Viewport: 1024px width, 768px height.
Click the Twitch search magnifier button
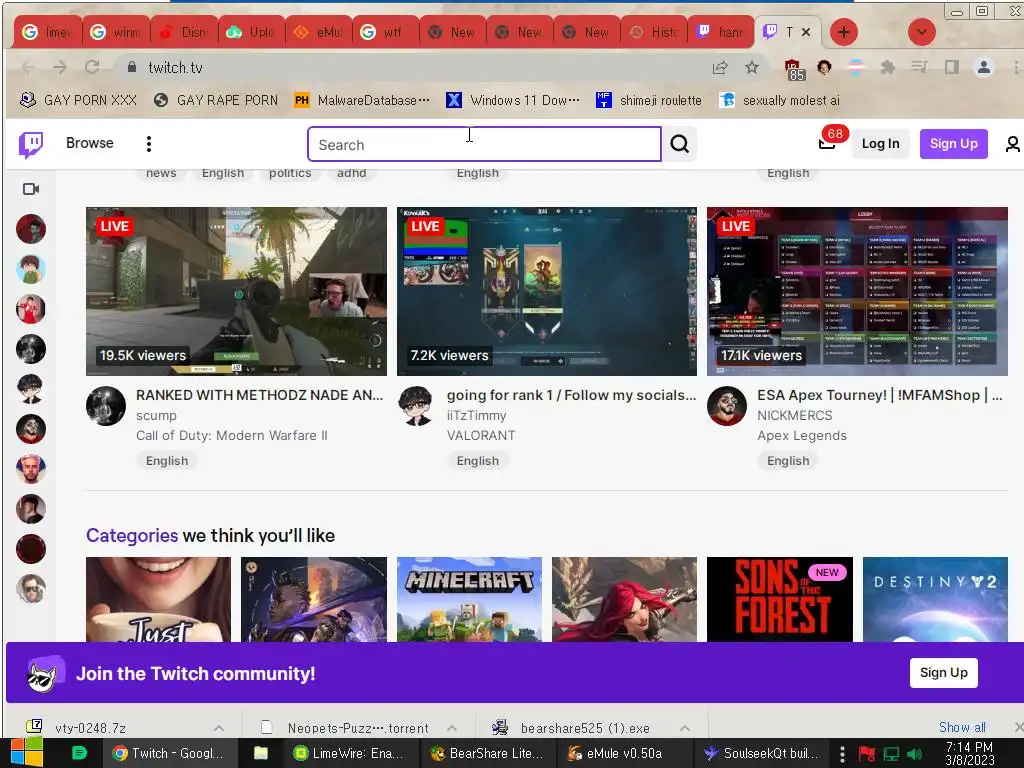679,144
